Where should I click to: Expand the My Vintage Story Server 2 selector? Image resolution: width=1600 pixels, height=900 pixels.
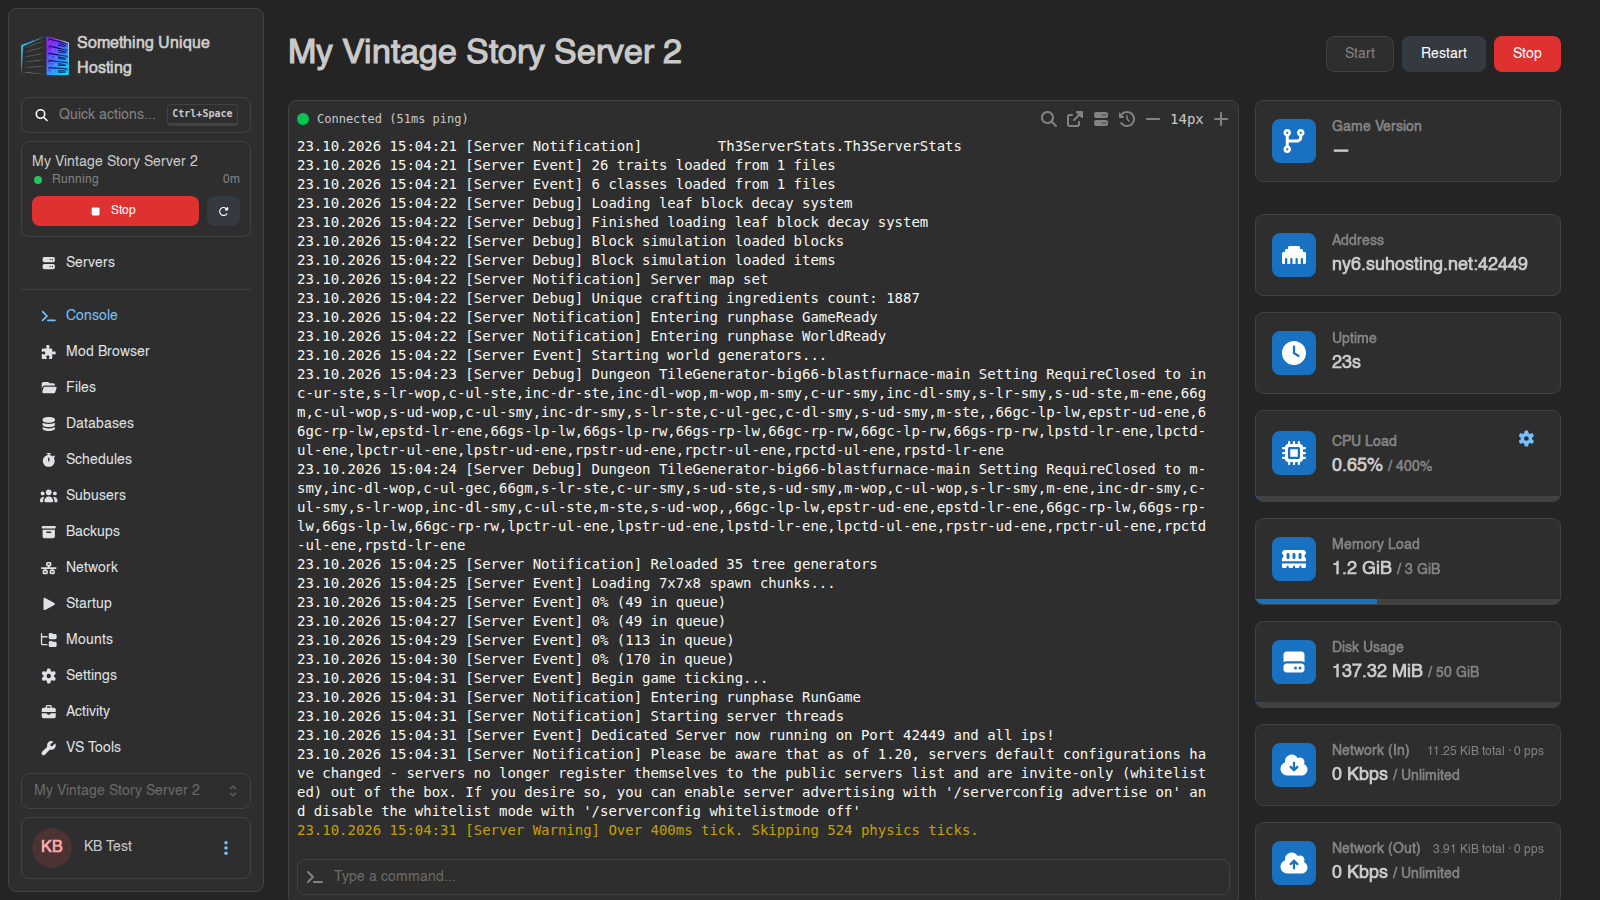tap(136, 790)
